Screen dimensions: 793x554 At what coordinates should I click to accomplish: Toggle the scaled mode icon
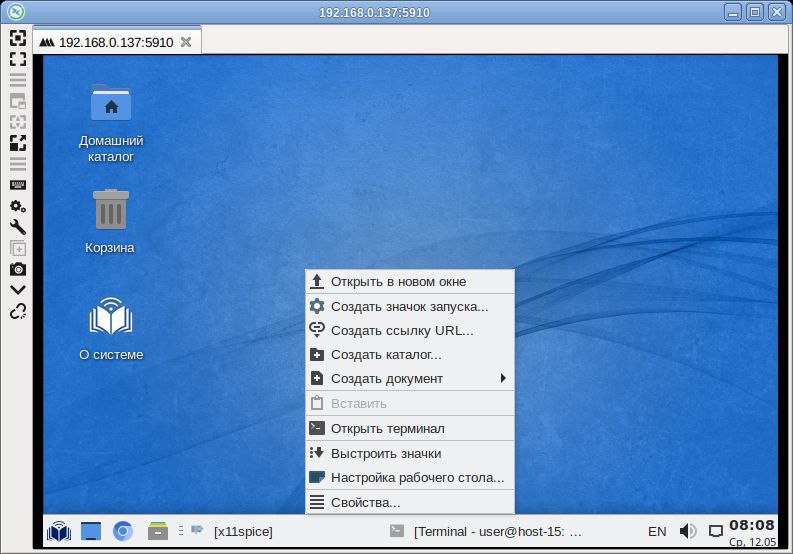18,143
